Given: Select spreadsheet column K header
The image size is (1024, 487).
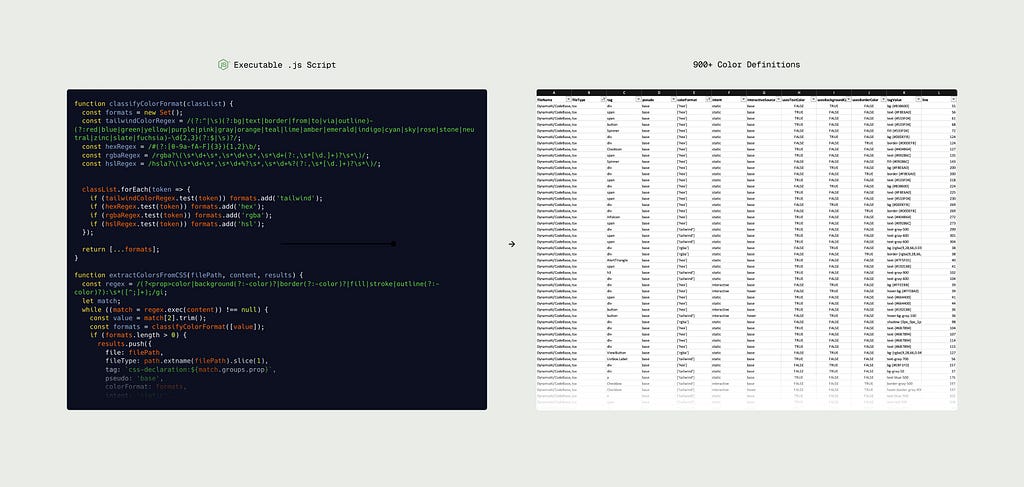Looking at the screenshot, I should 904,93.
